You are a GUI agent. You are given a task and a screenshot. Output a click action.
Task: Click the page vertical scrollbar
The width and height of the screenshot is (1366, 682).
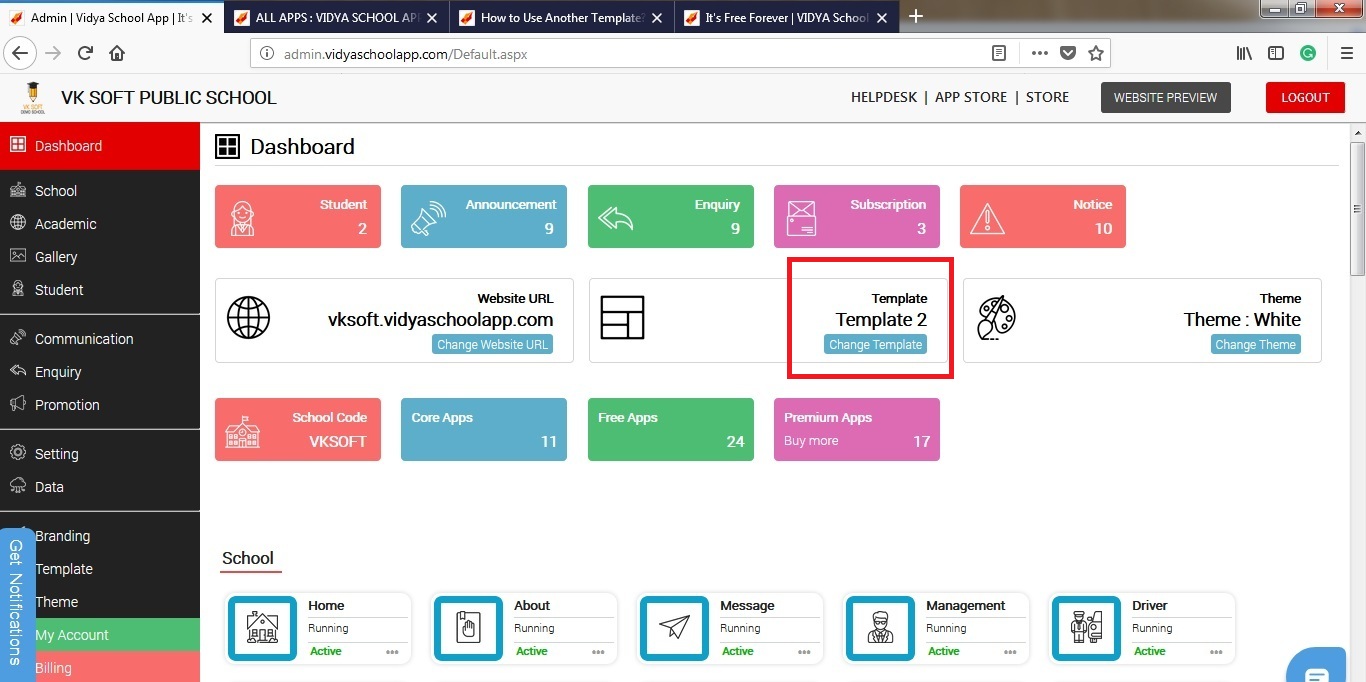1357,208
